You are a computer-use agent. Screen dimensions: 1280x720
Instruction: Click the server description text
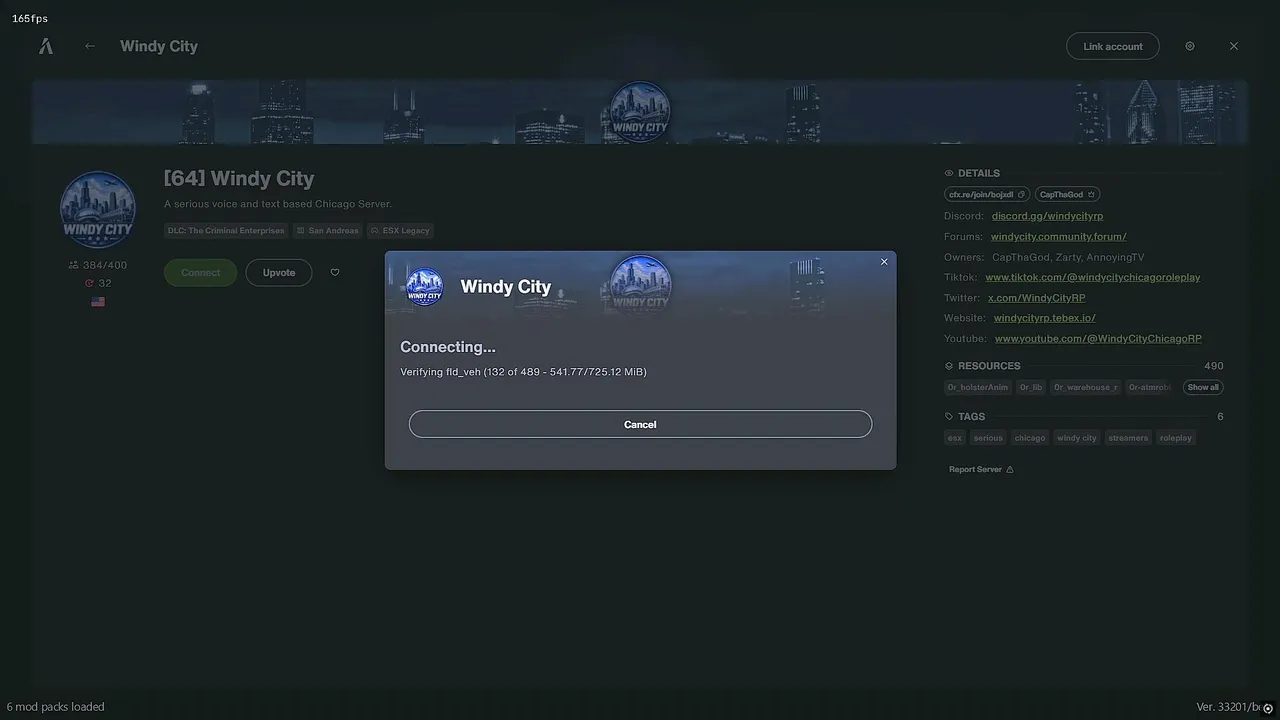pyautogui.click(x=278, y=204)
